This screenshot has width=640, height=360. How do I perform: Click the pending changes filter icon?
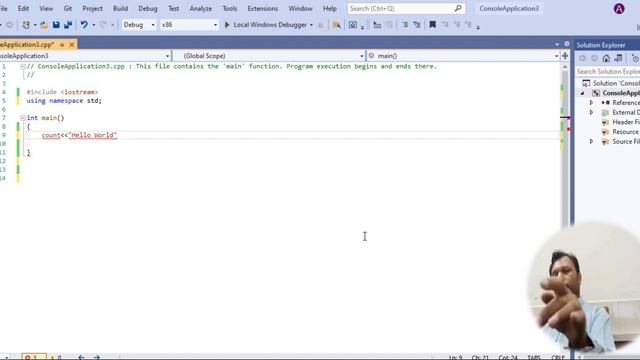[x=635, y=59]
